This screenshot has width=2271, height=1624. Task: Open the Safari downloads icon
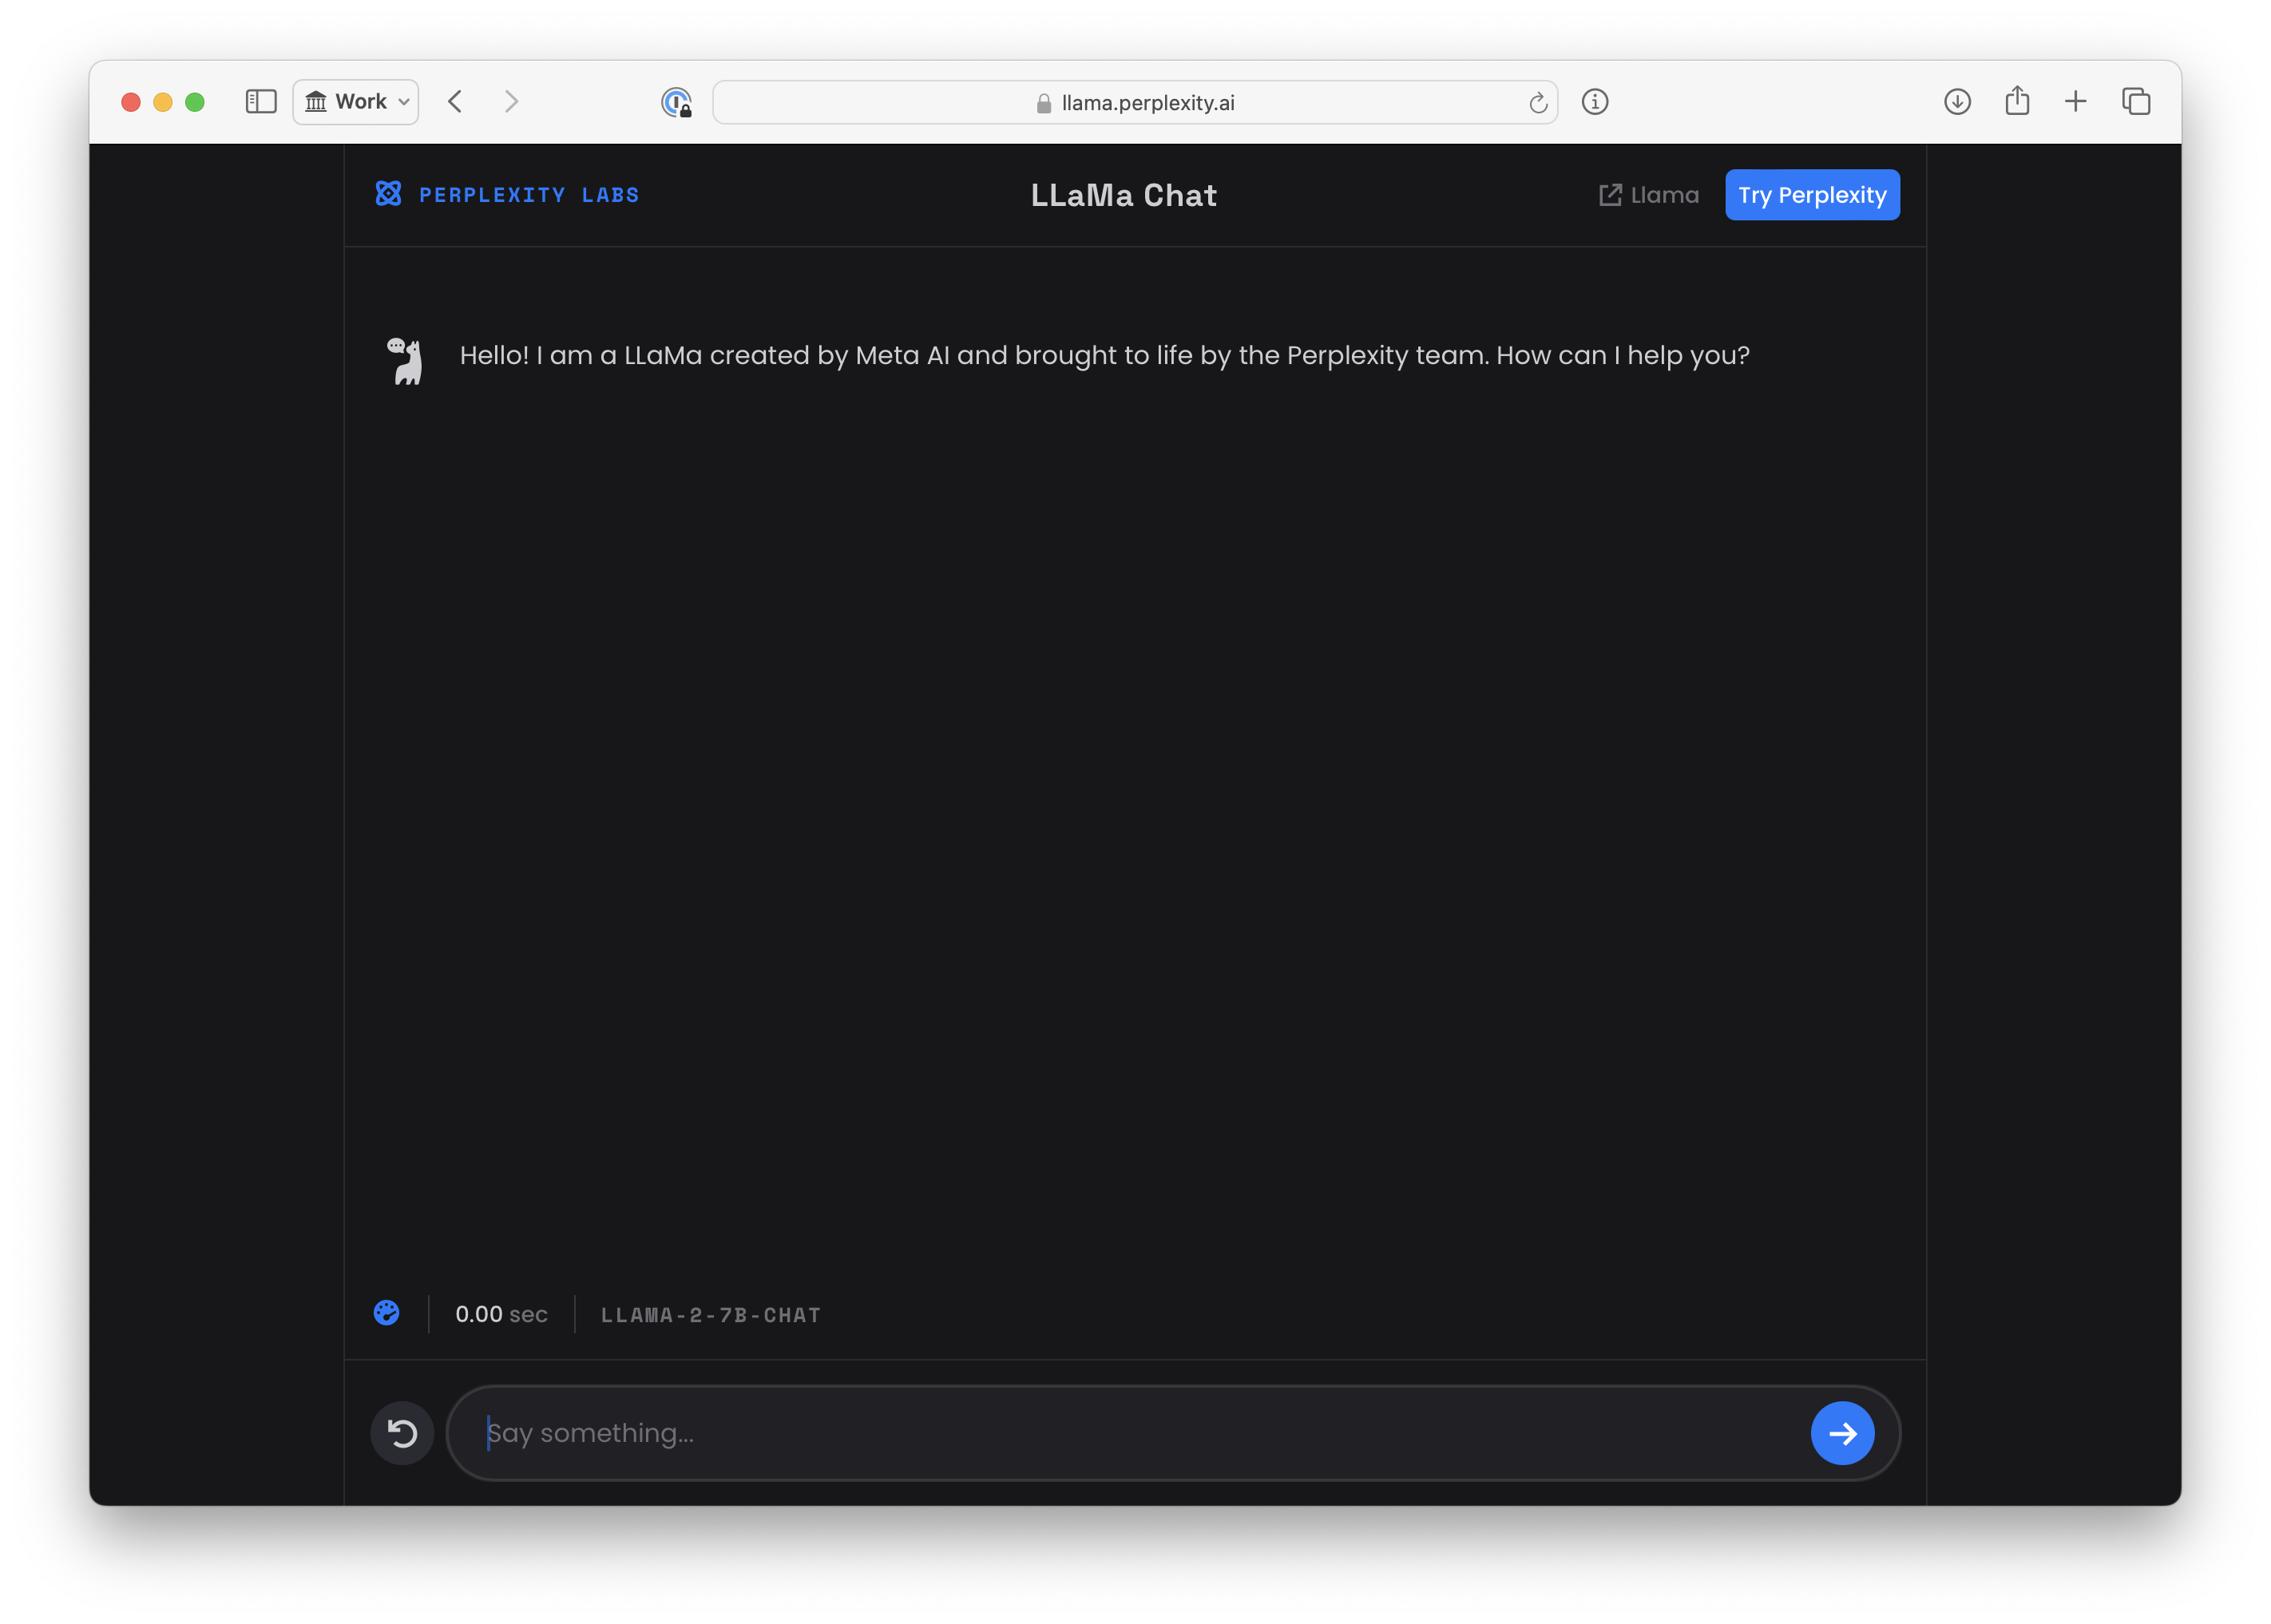pos(1957,102)
